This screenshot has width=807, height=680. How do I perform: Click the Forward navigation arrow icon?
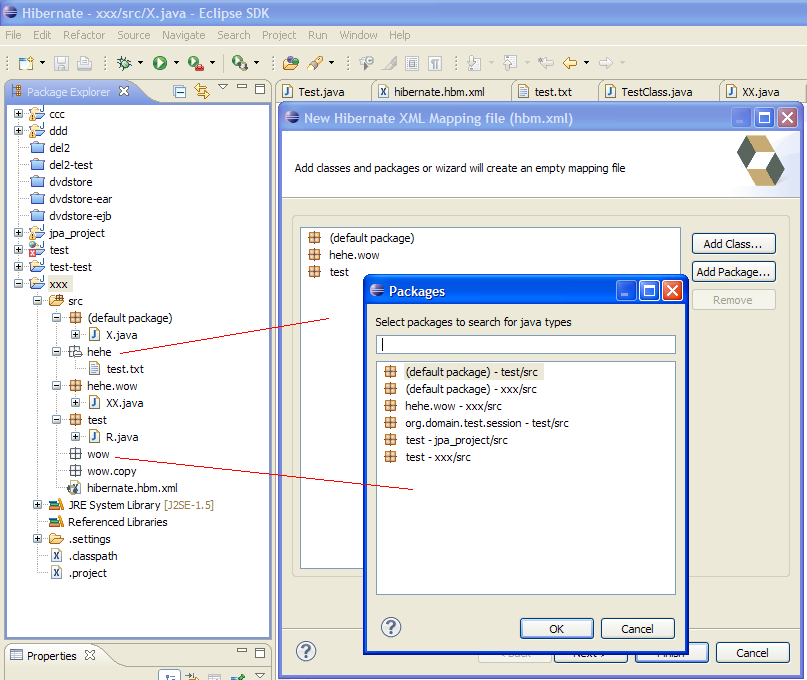tap(606, 63)
